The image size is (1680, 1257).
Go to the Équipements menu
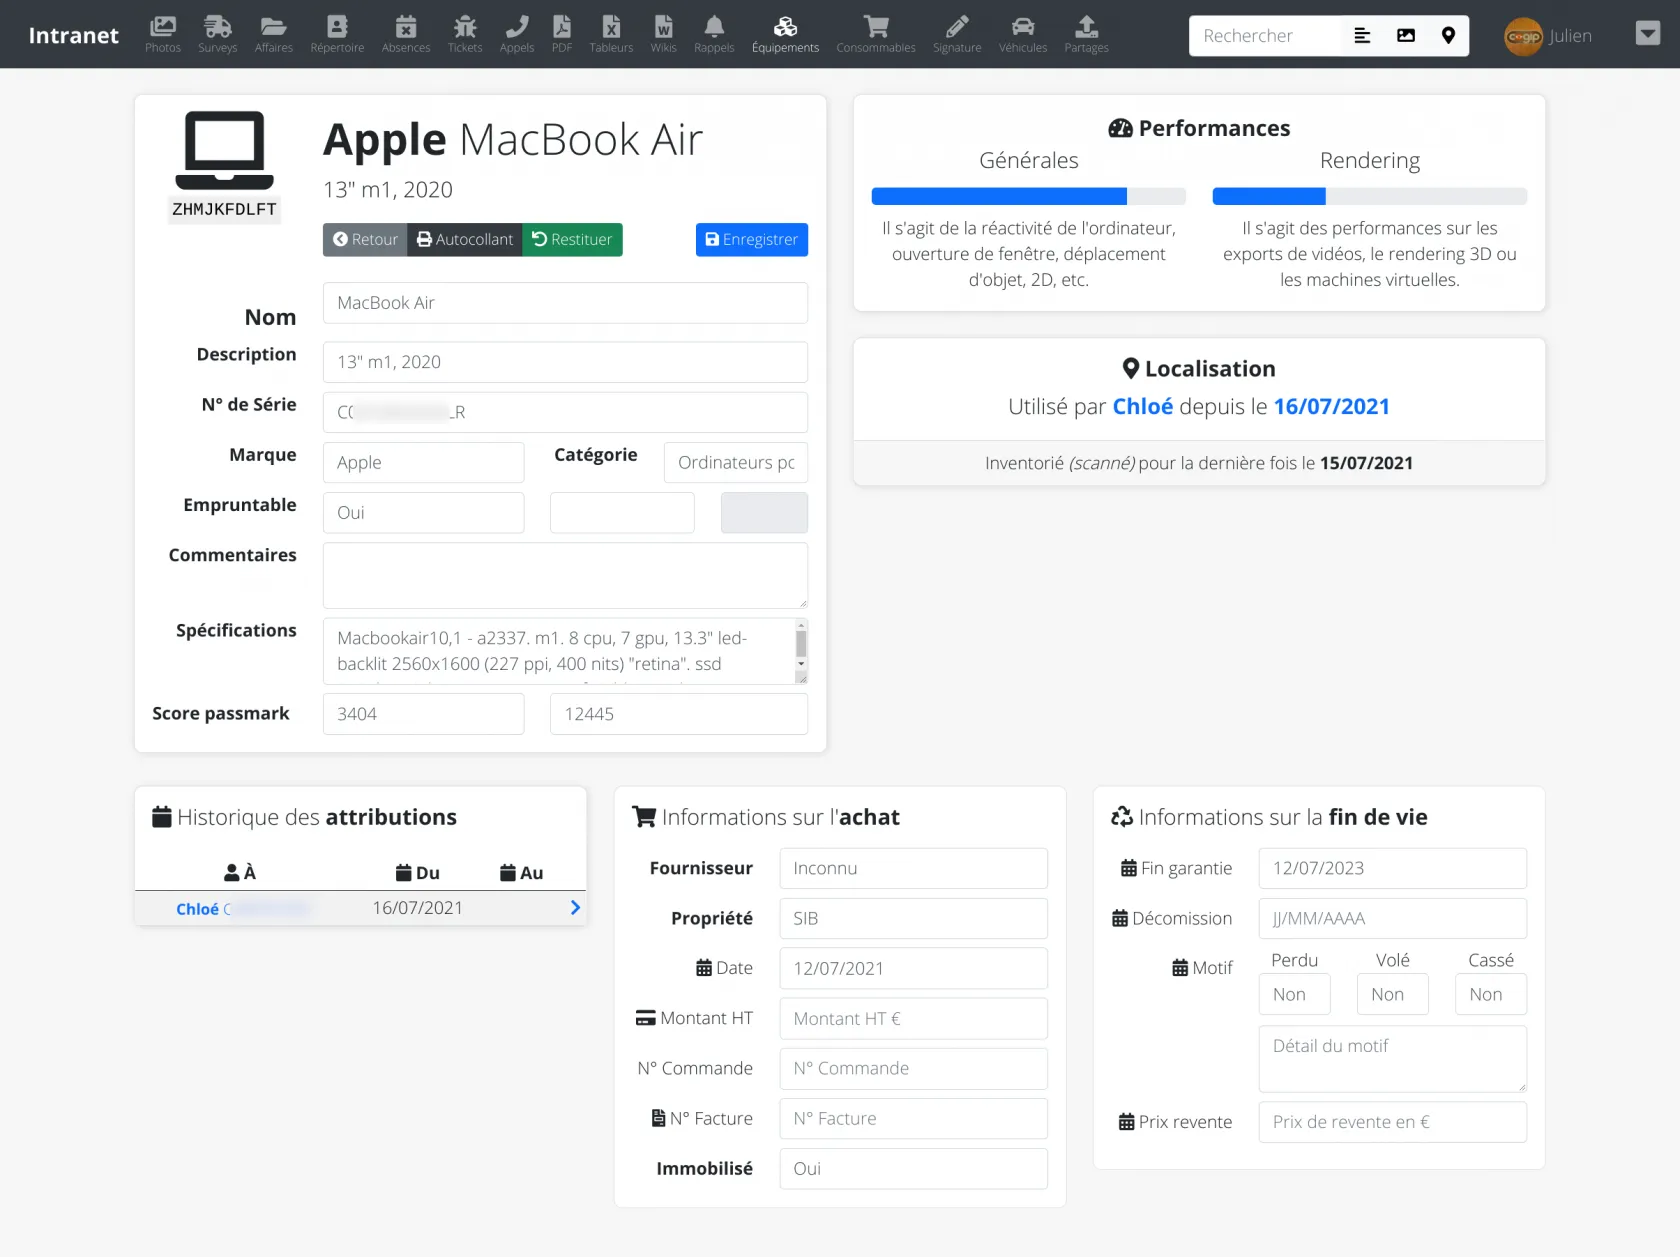coord(785,34)
